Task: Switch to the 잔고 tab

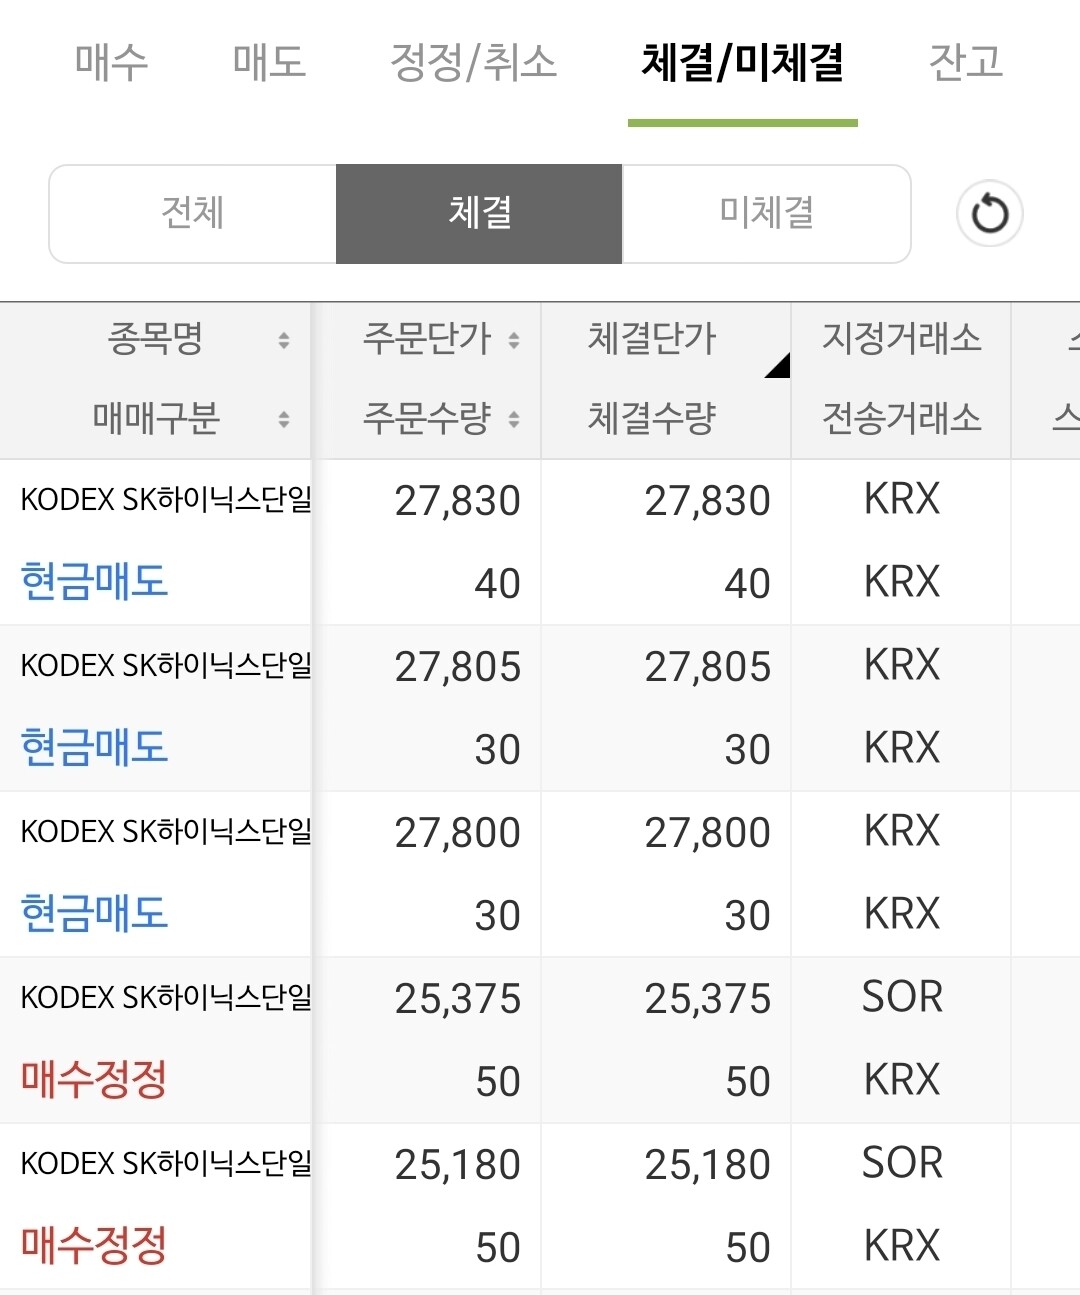Action: pos(965,62)
